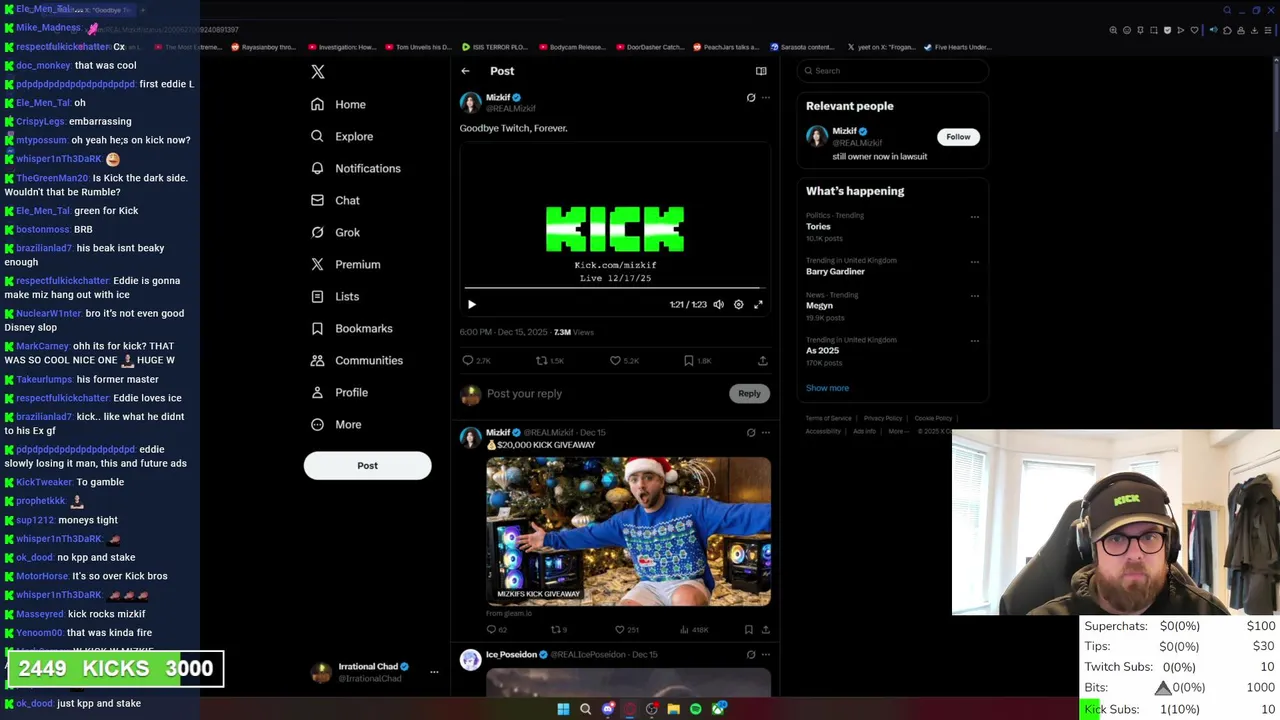The width and height of the screenshot is (1280, 720).
Task: Open the Irrational Chad account switcher
Action: tap(375, 672)
